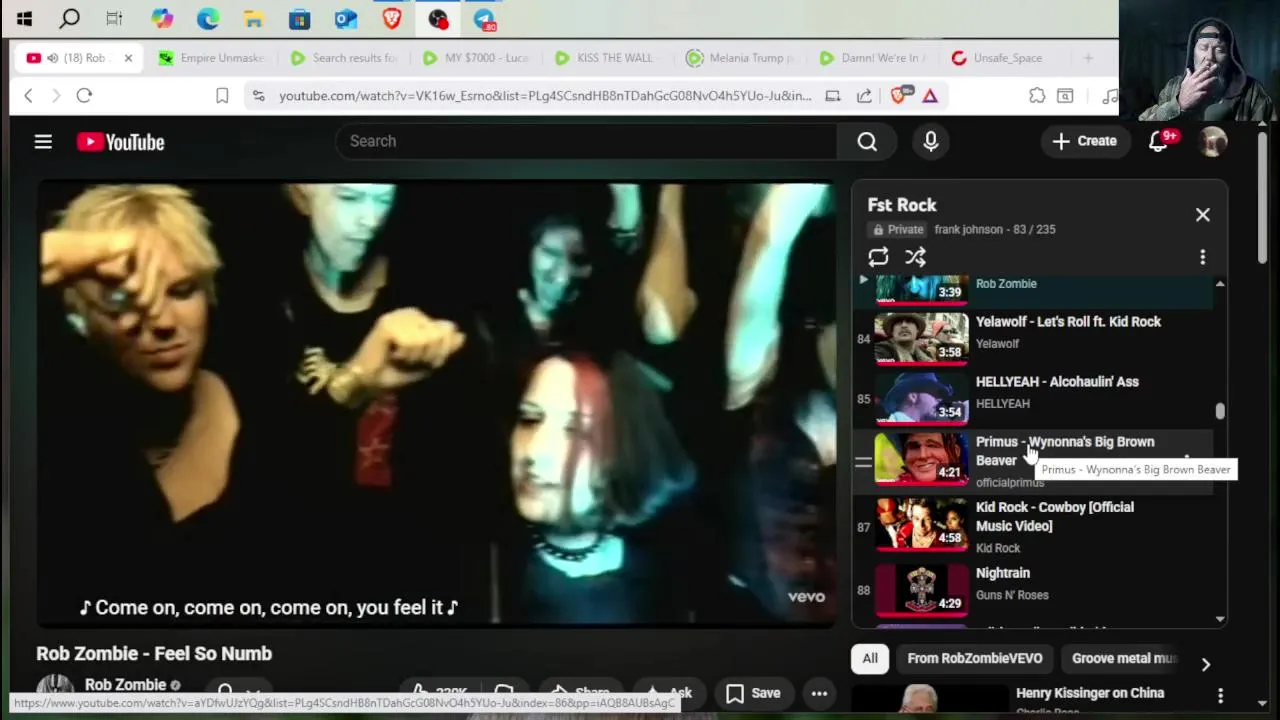
Task: Open Henry Kissinger on China video
Action: coord(1090,693)
